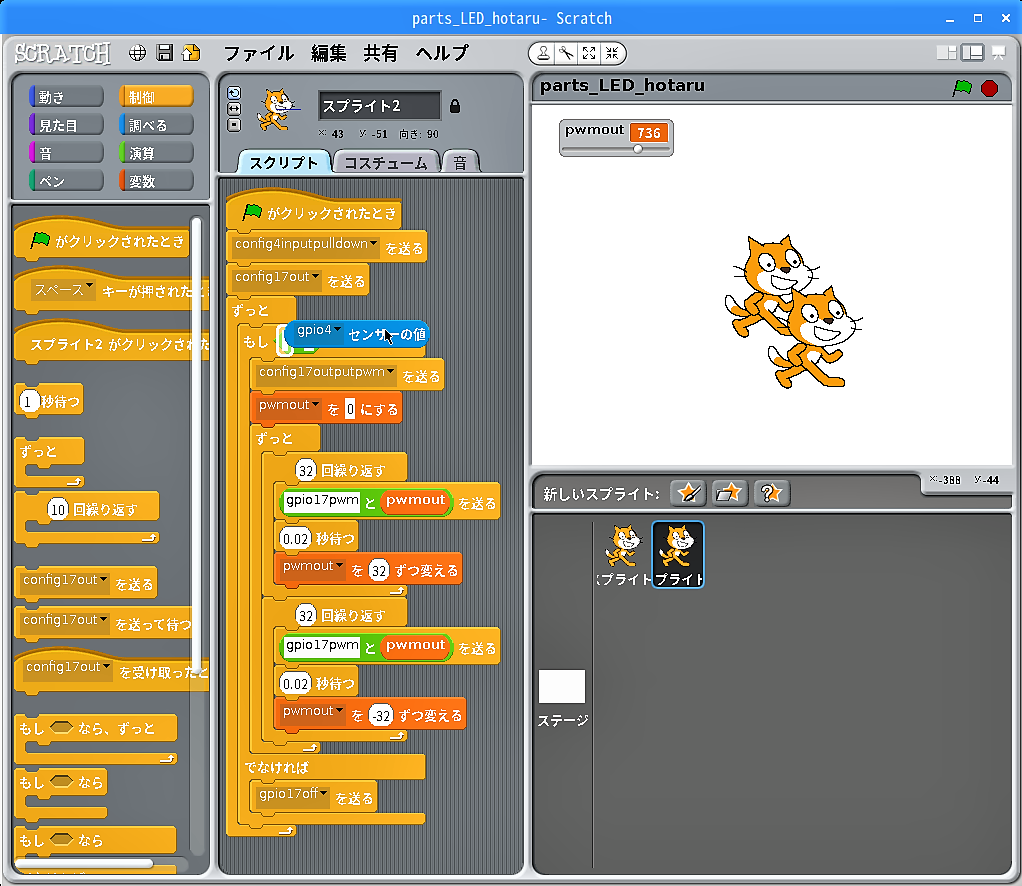Edit the スプライト2 sprite name field

pyautogui.click(x=379, y=106)
